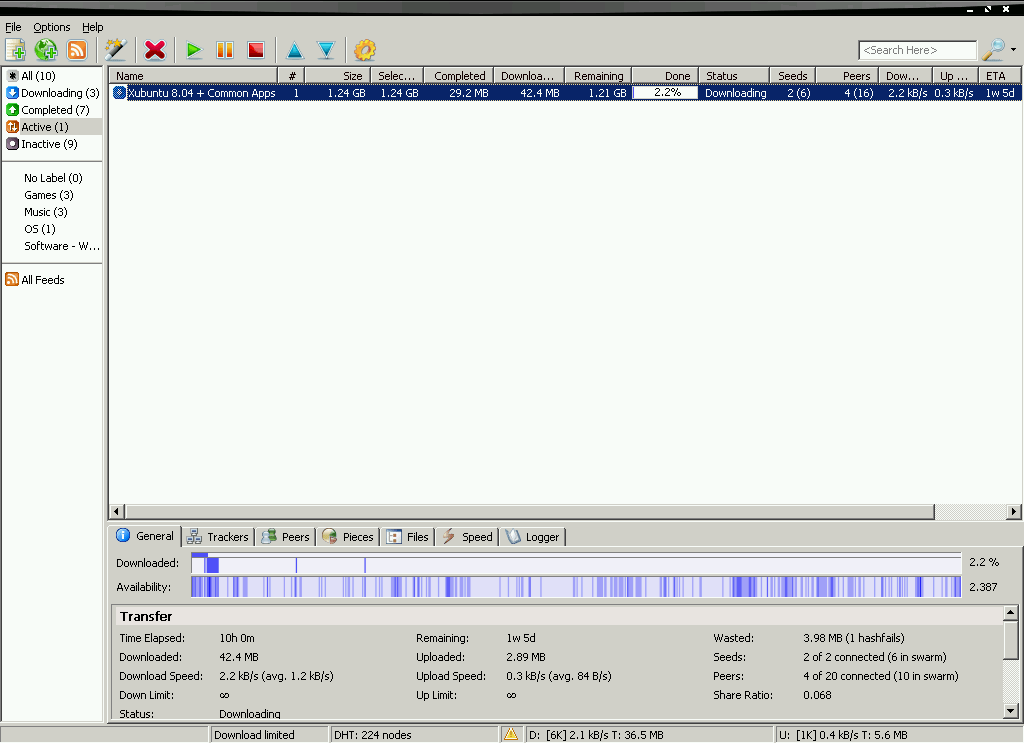Click the Done progress bar for Xubuntu
1024x743 pixels.
coord(664,92)
